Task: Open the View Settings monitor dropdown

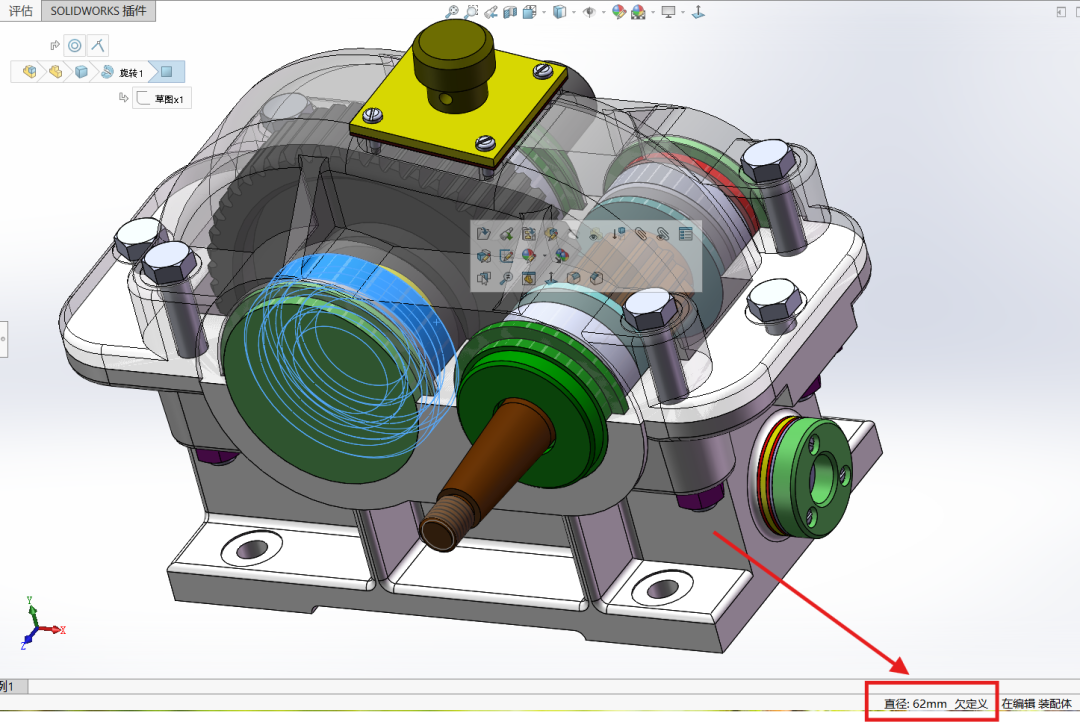Action: [x=681, y=12]
